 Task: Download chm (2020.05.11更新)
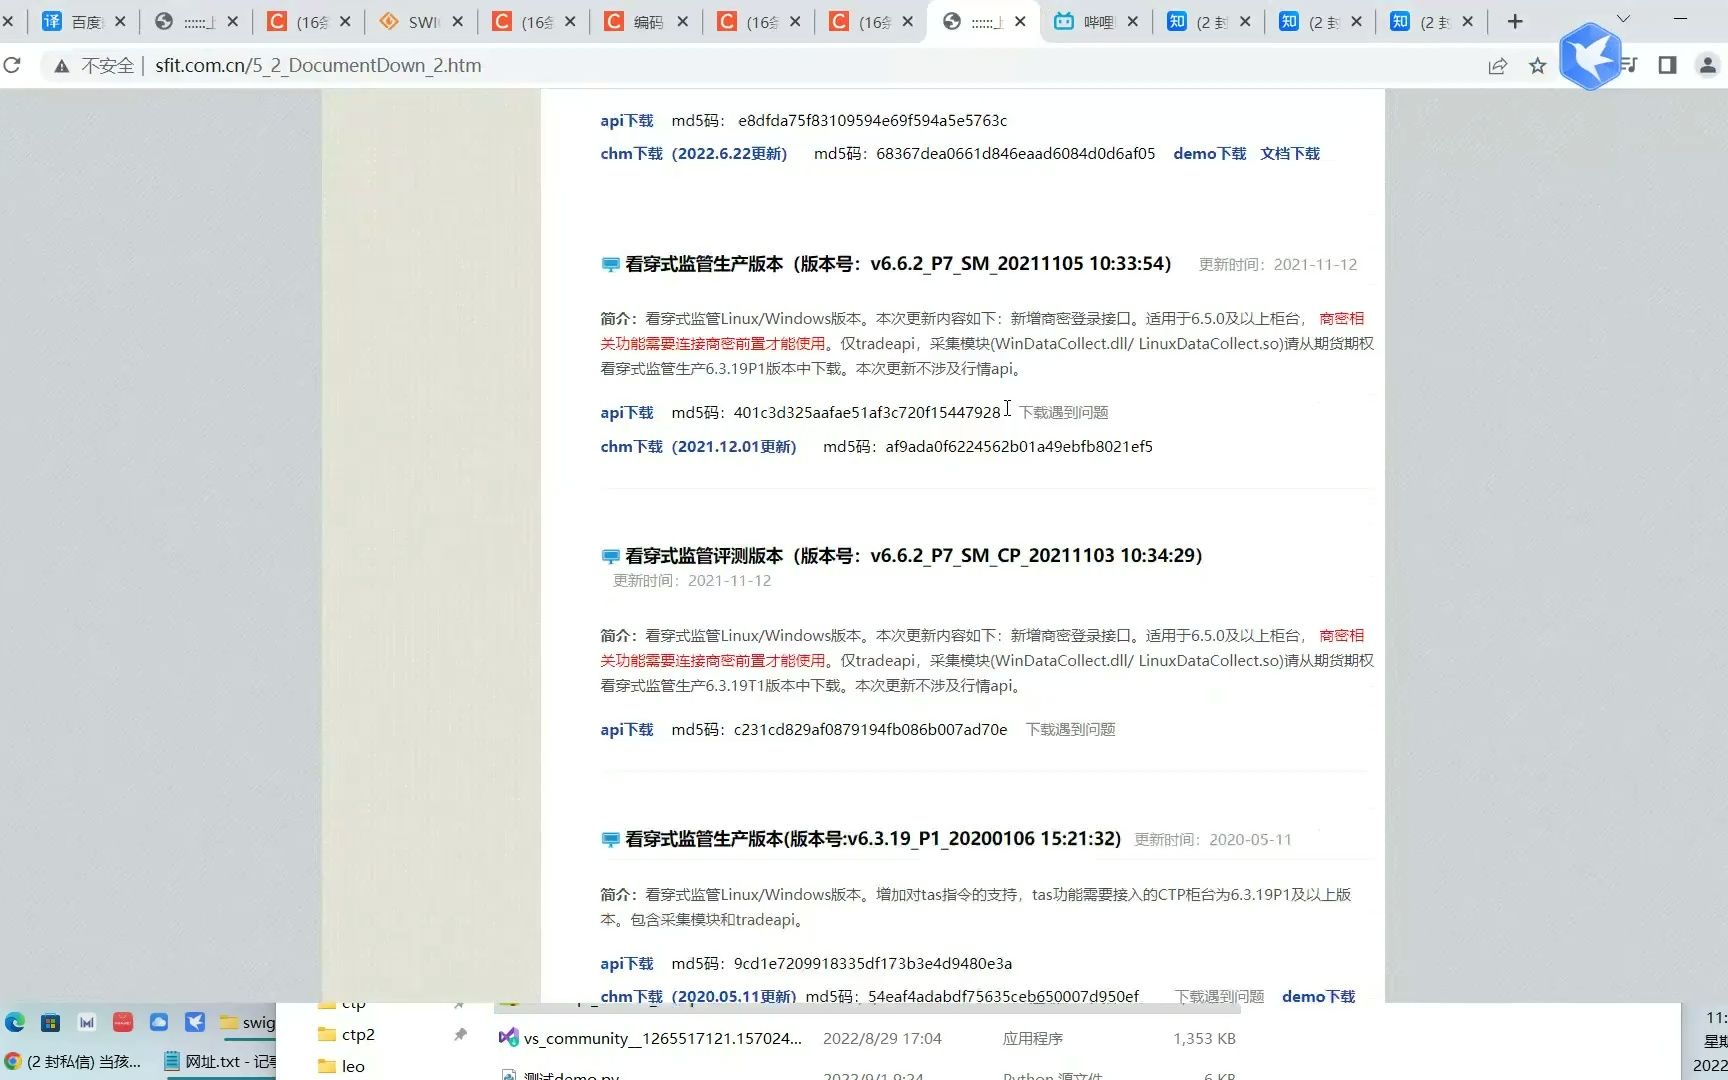tap(698, 996)
